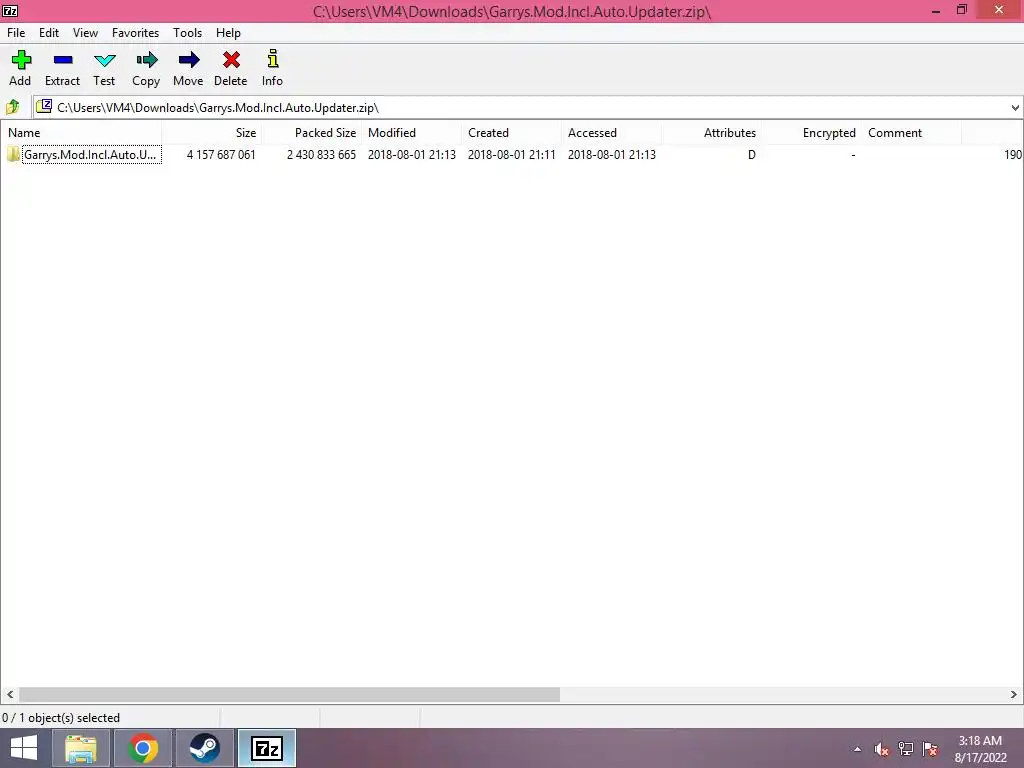Click the Extract toolbar icon
Image resolution: width=1024 pixels, height=768 pixels.
pyautogui.click(x=63, y=60)
